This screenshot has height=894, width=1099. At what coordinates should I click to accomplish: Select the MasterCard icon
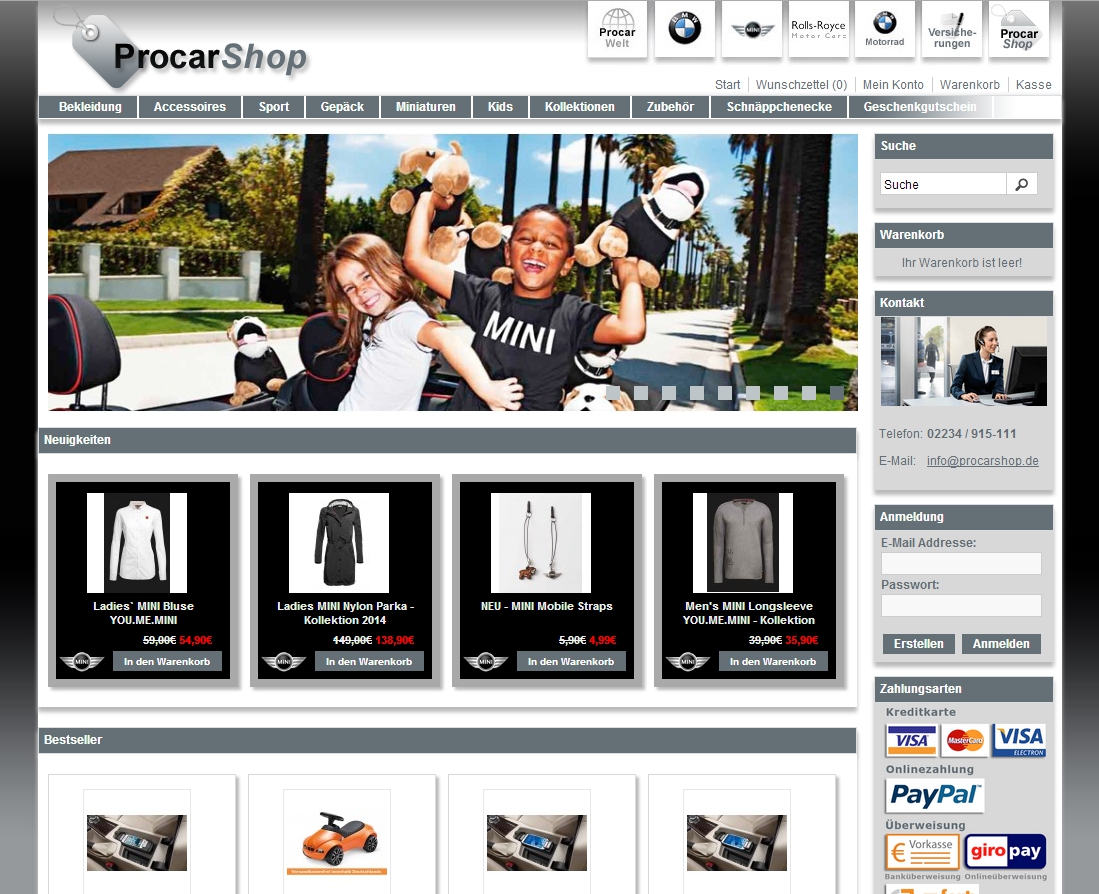[x=965, y=741]
